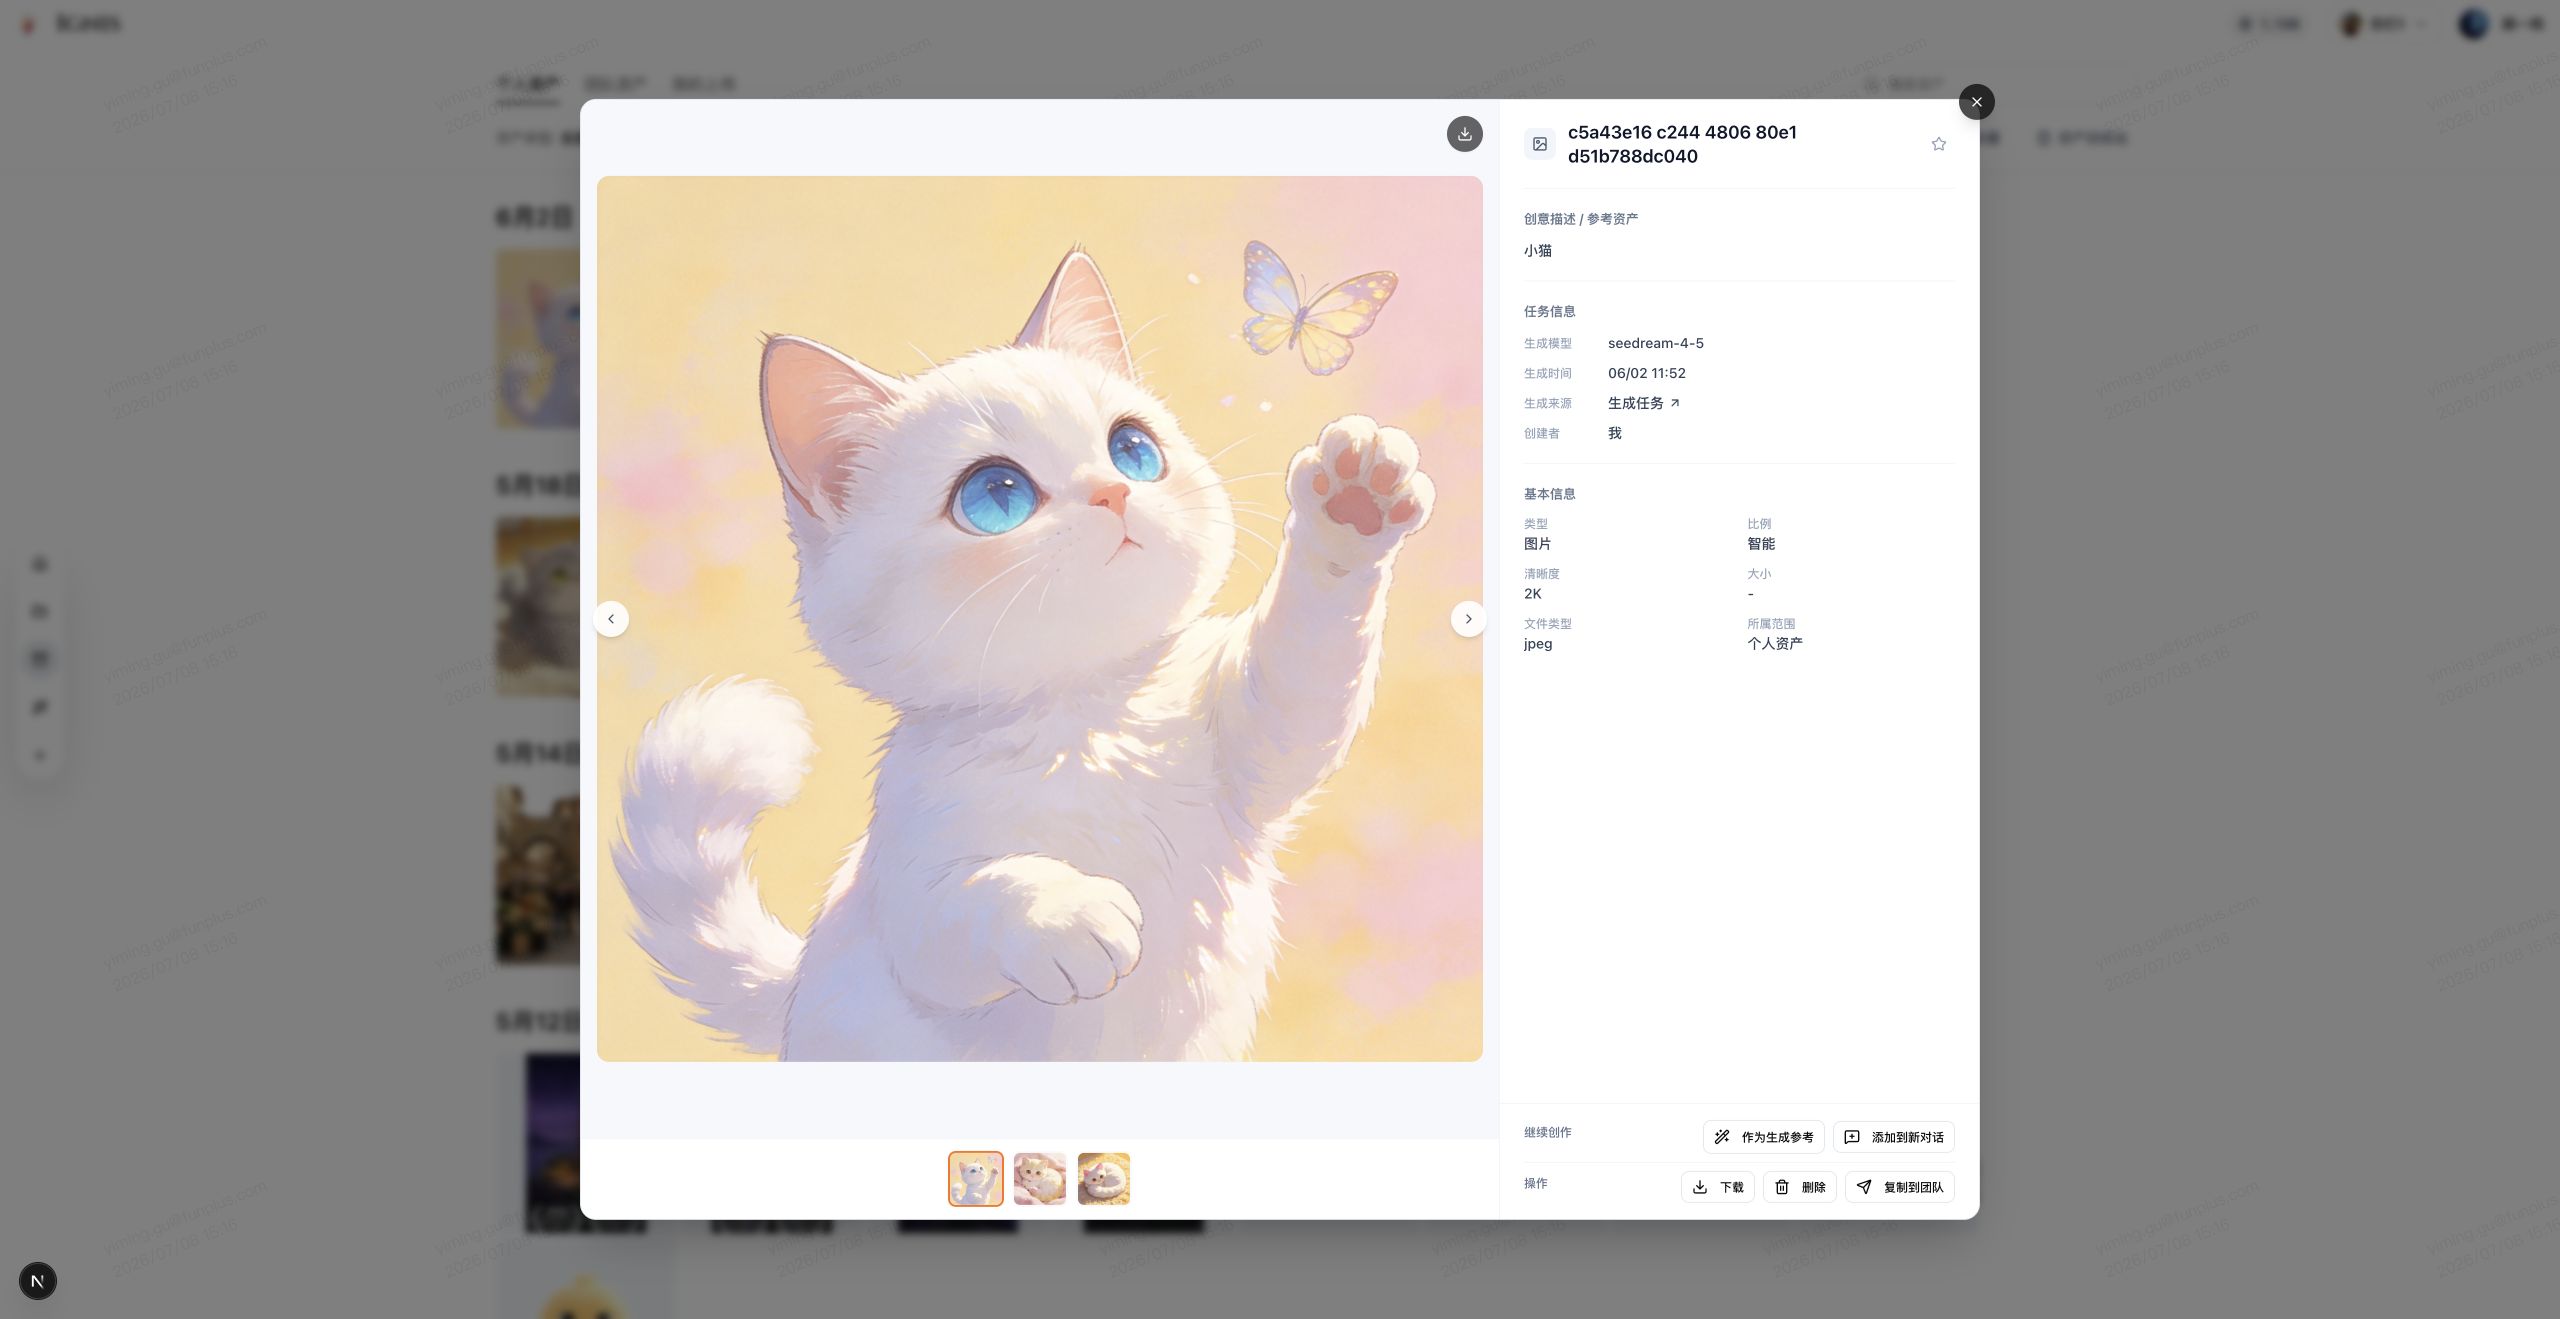The image size is (2560, 1319).
Task: Close the asset detail dialog
Action: [1976, 102]
